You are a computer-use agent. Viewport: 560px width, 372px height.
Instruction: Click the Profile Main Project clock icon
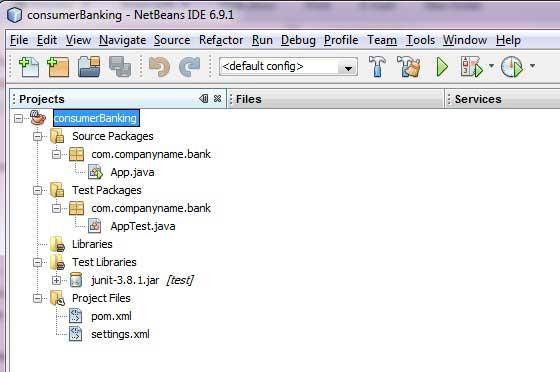512,67
